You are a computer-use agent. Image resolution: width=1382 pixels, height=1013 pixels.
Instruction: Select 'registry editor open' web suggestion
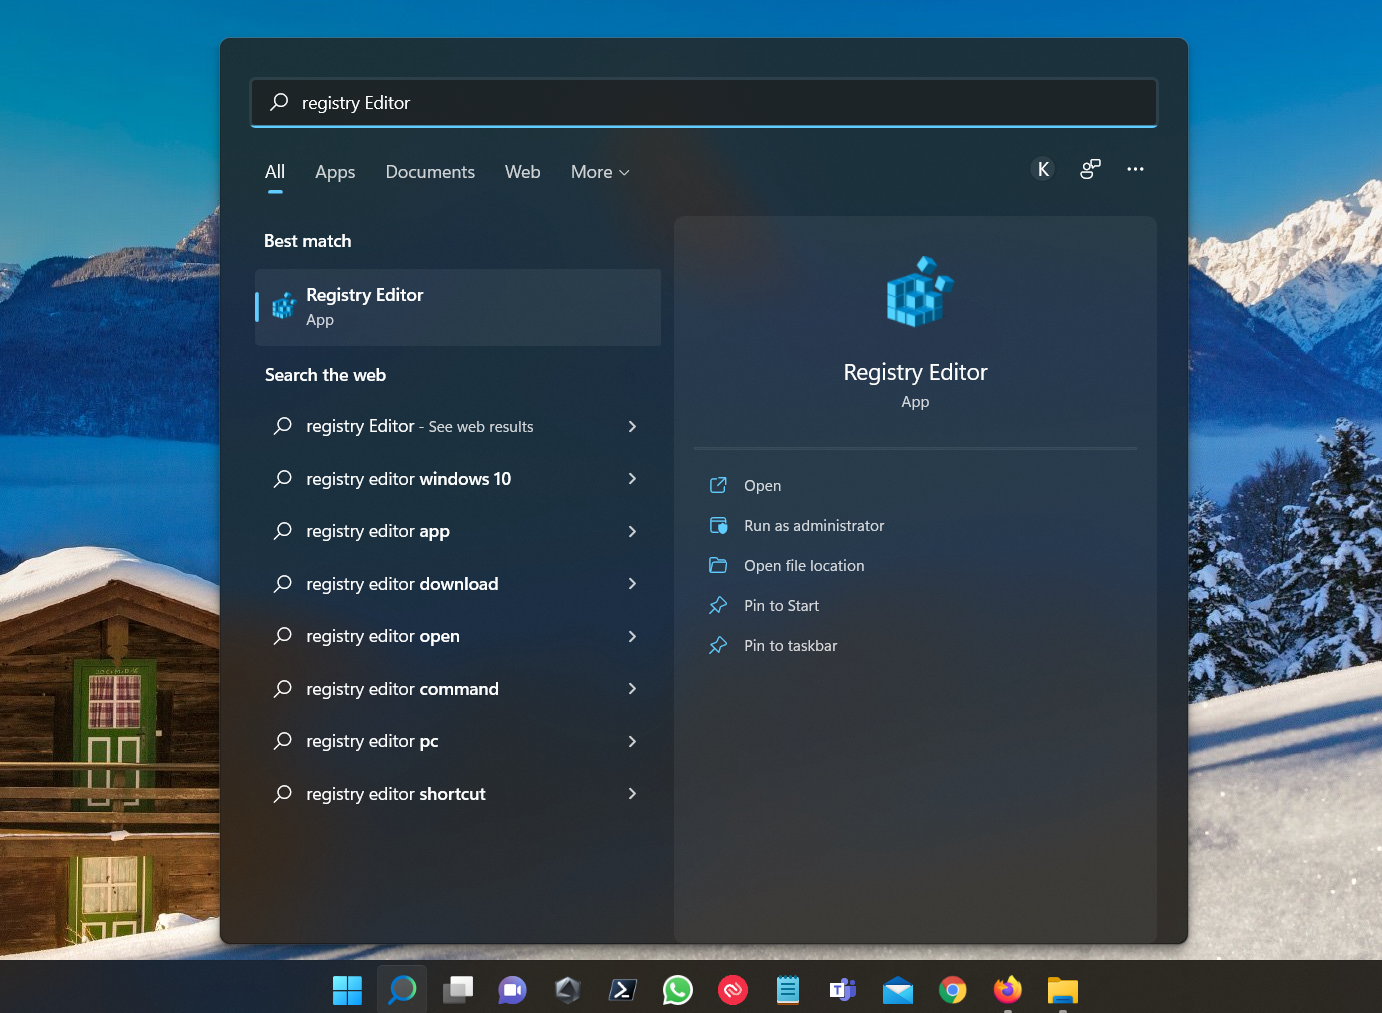click(458, 636)
